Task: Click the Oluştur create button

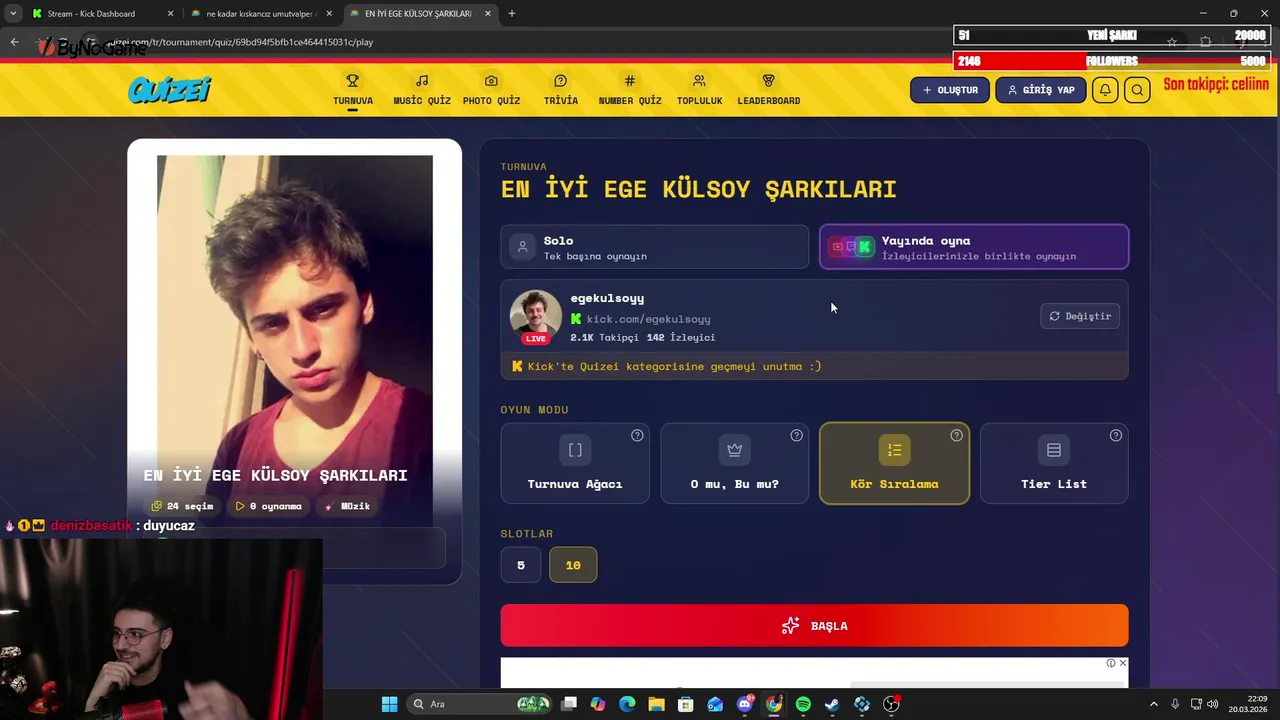Action: point(950,90)
